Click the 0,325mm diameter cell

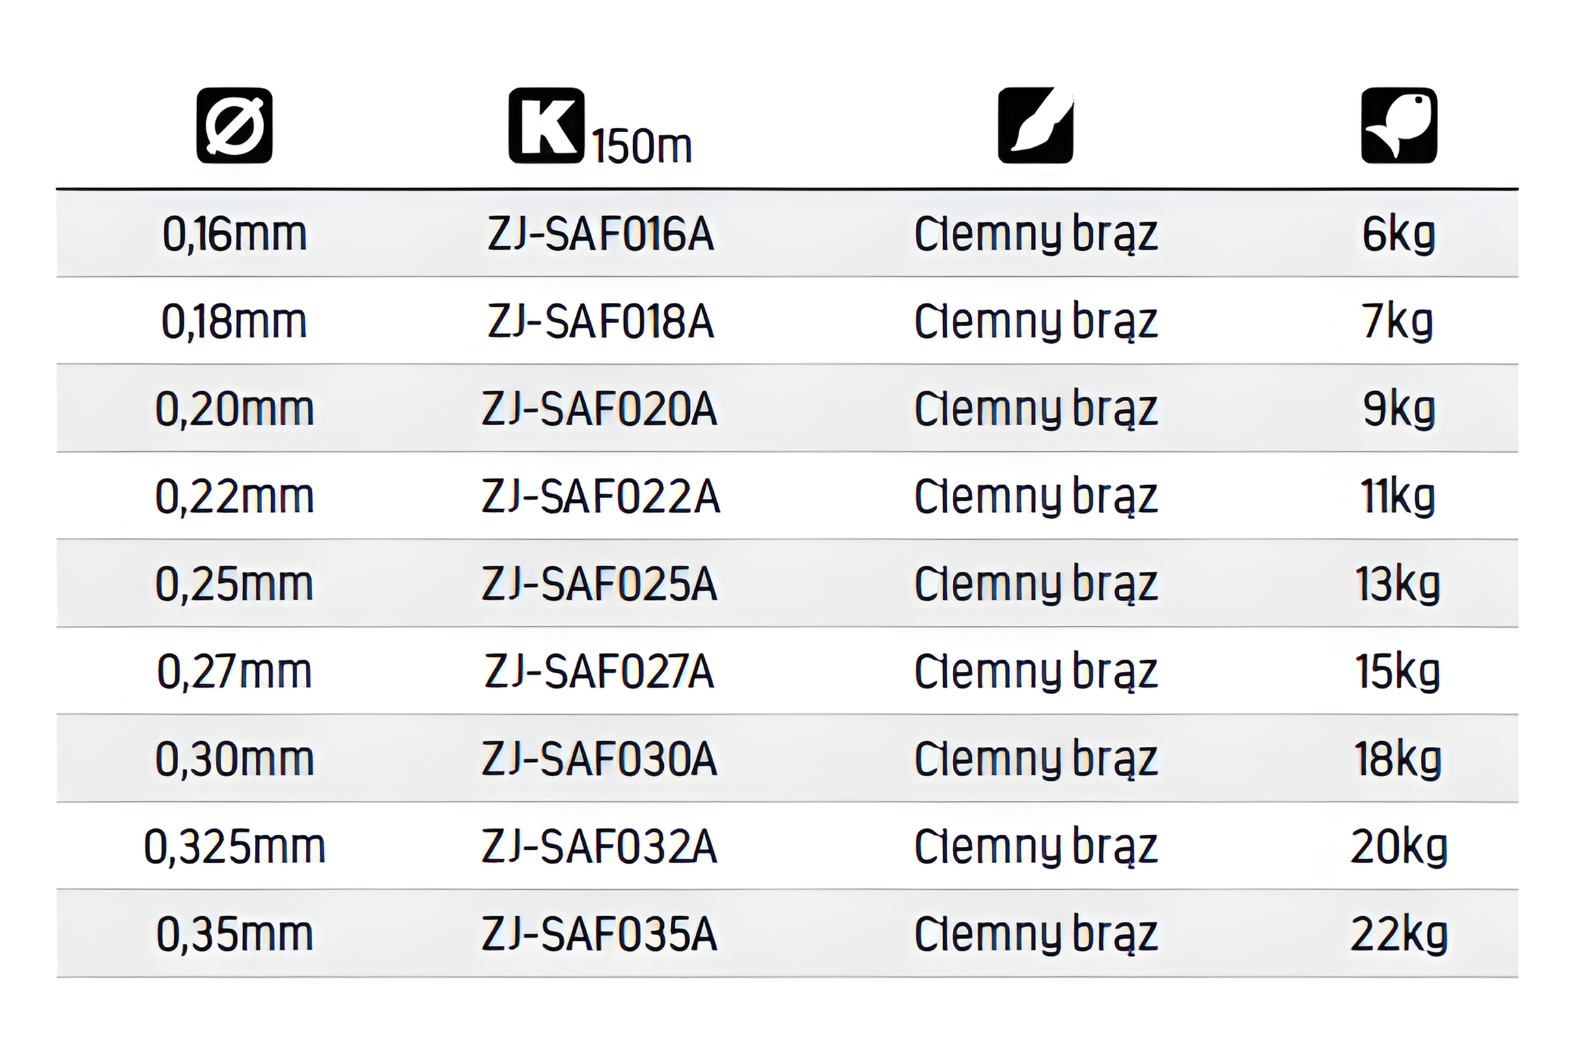coord(234,846)
